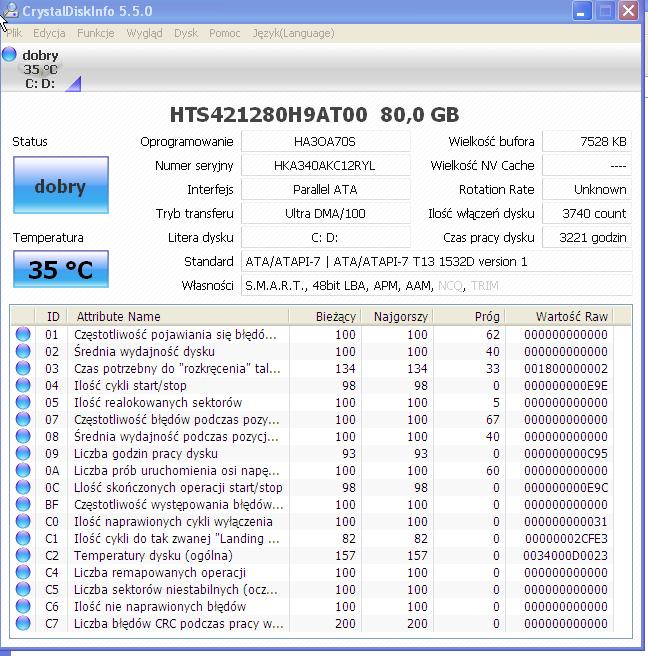Image resolution: width=648 pixels, height=656 pixels.
Task: Click the firmware field HA3OA70S
Action: pos(325,141)
